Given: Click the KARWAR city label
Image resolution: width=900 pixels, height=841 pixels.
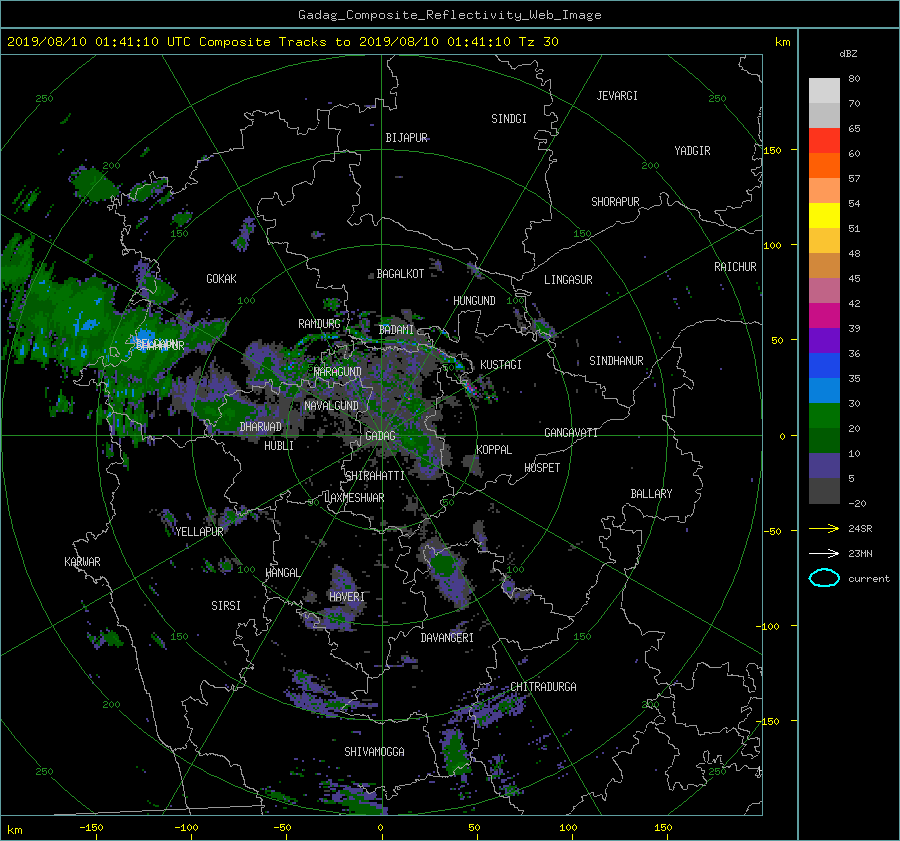Looking at the screenshot, I should tap(82, 562).
